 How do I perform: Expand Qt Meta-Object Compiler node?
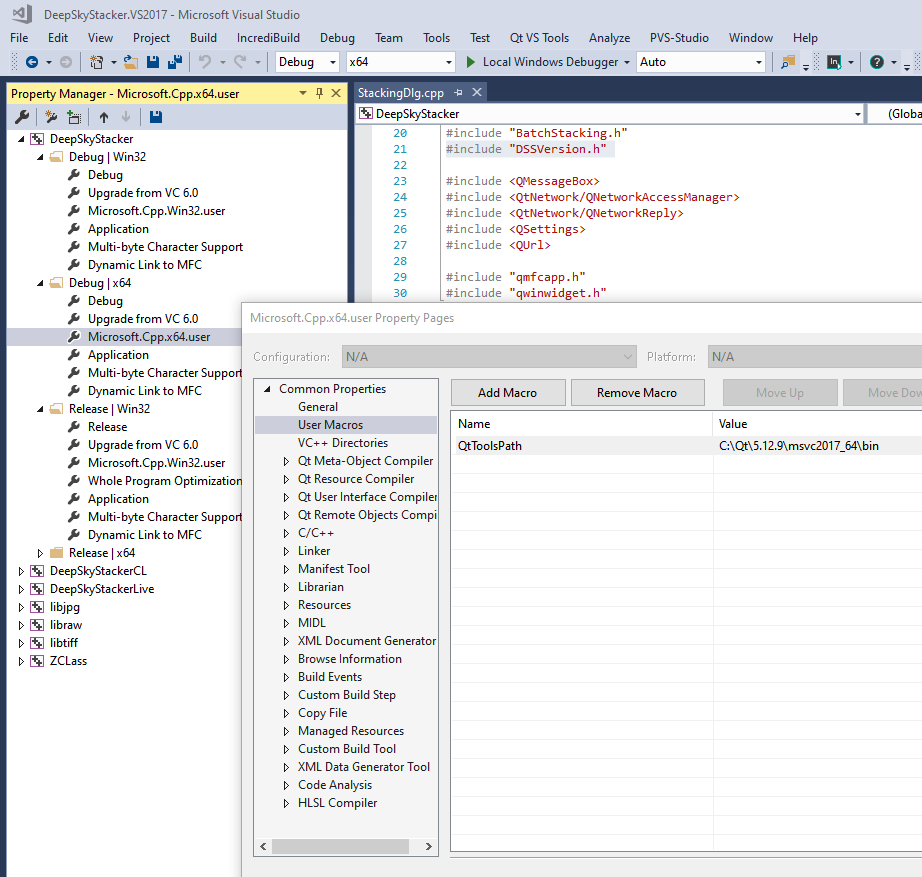tap(286, 461)
